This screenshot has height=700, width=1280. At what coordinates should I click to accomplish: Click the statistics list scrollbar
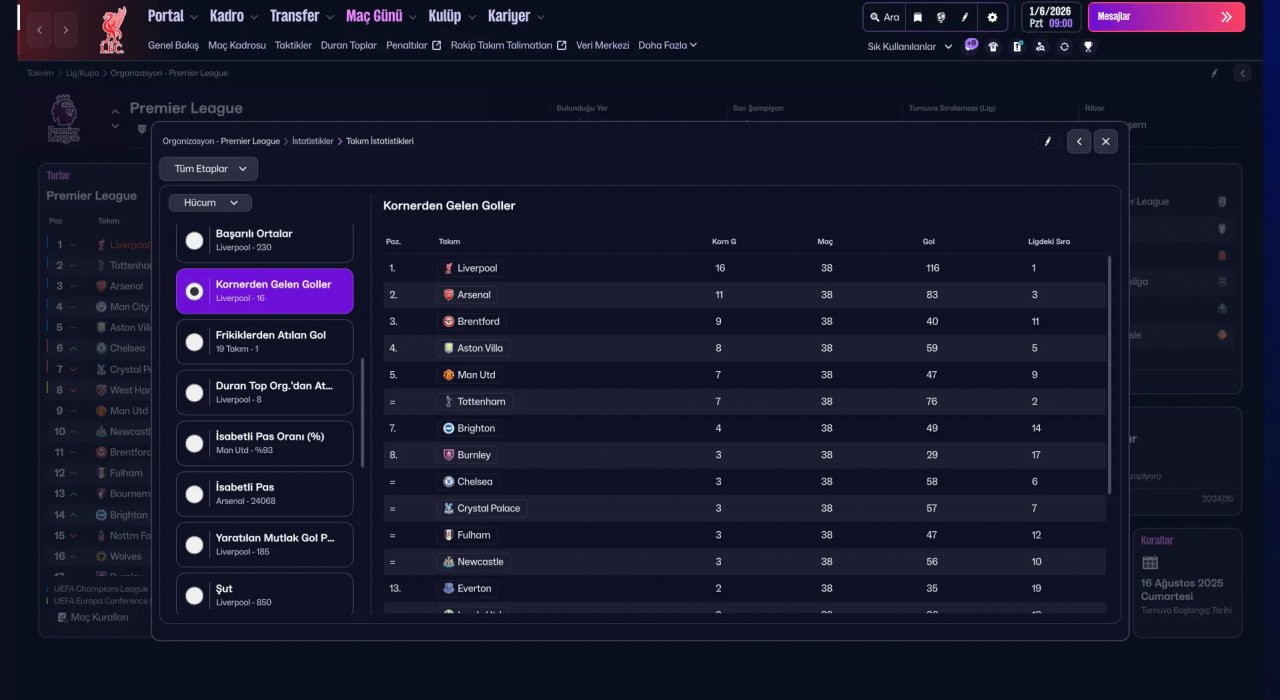(363, 413)
